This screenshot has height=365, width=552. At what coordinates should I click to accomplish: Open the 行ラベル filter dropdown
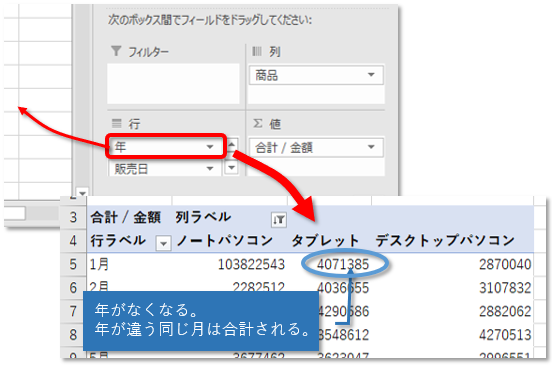pyautogui.click(x=163, y=243)
